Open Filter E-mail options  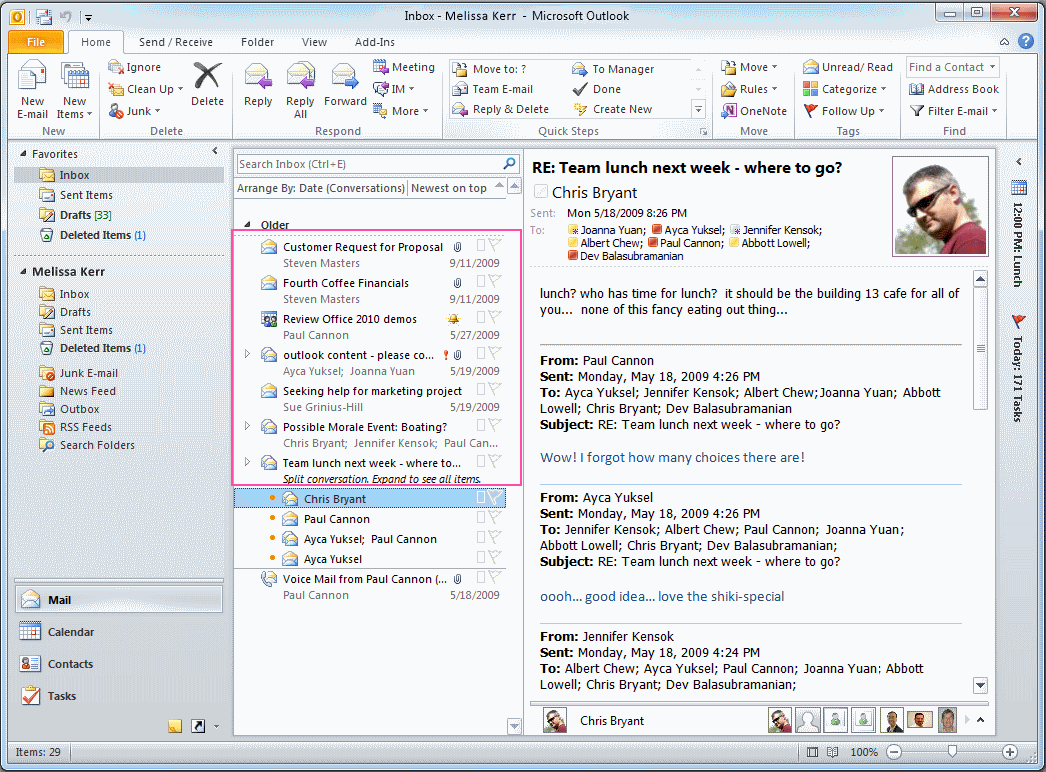[954, 111]
